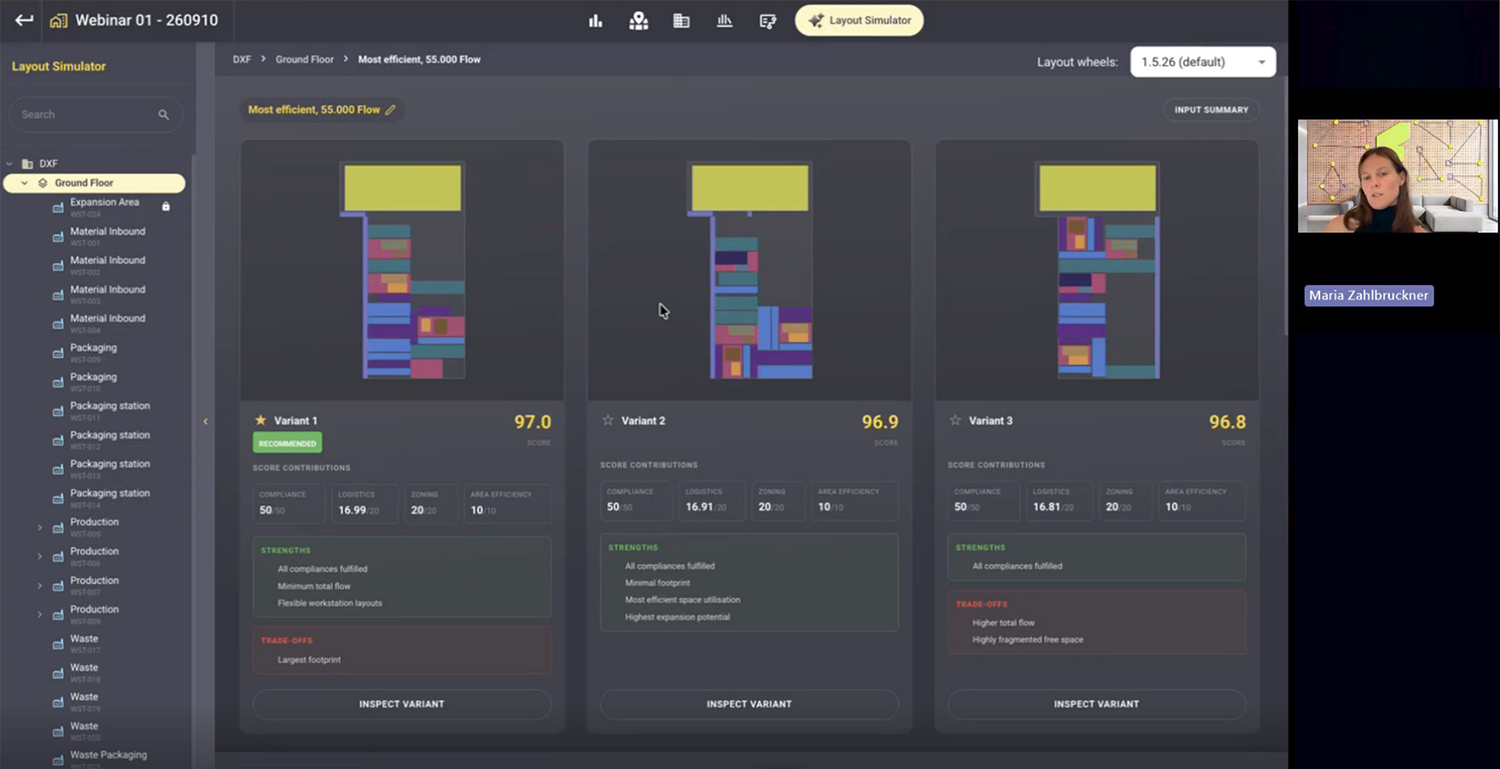Unstar Variant 1 as favorite
Image resolution: width=1500 pixels, height=769 pixels.
(261, 420)
